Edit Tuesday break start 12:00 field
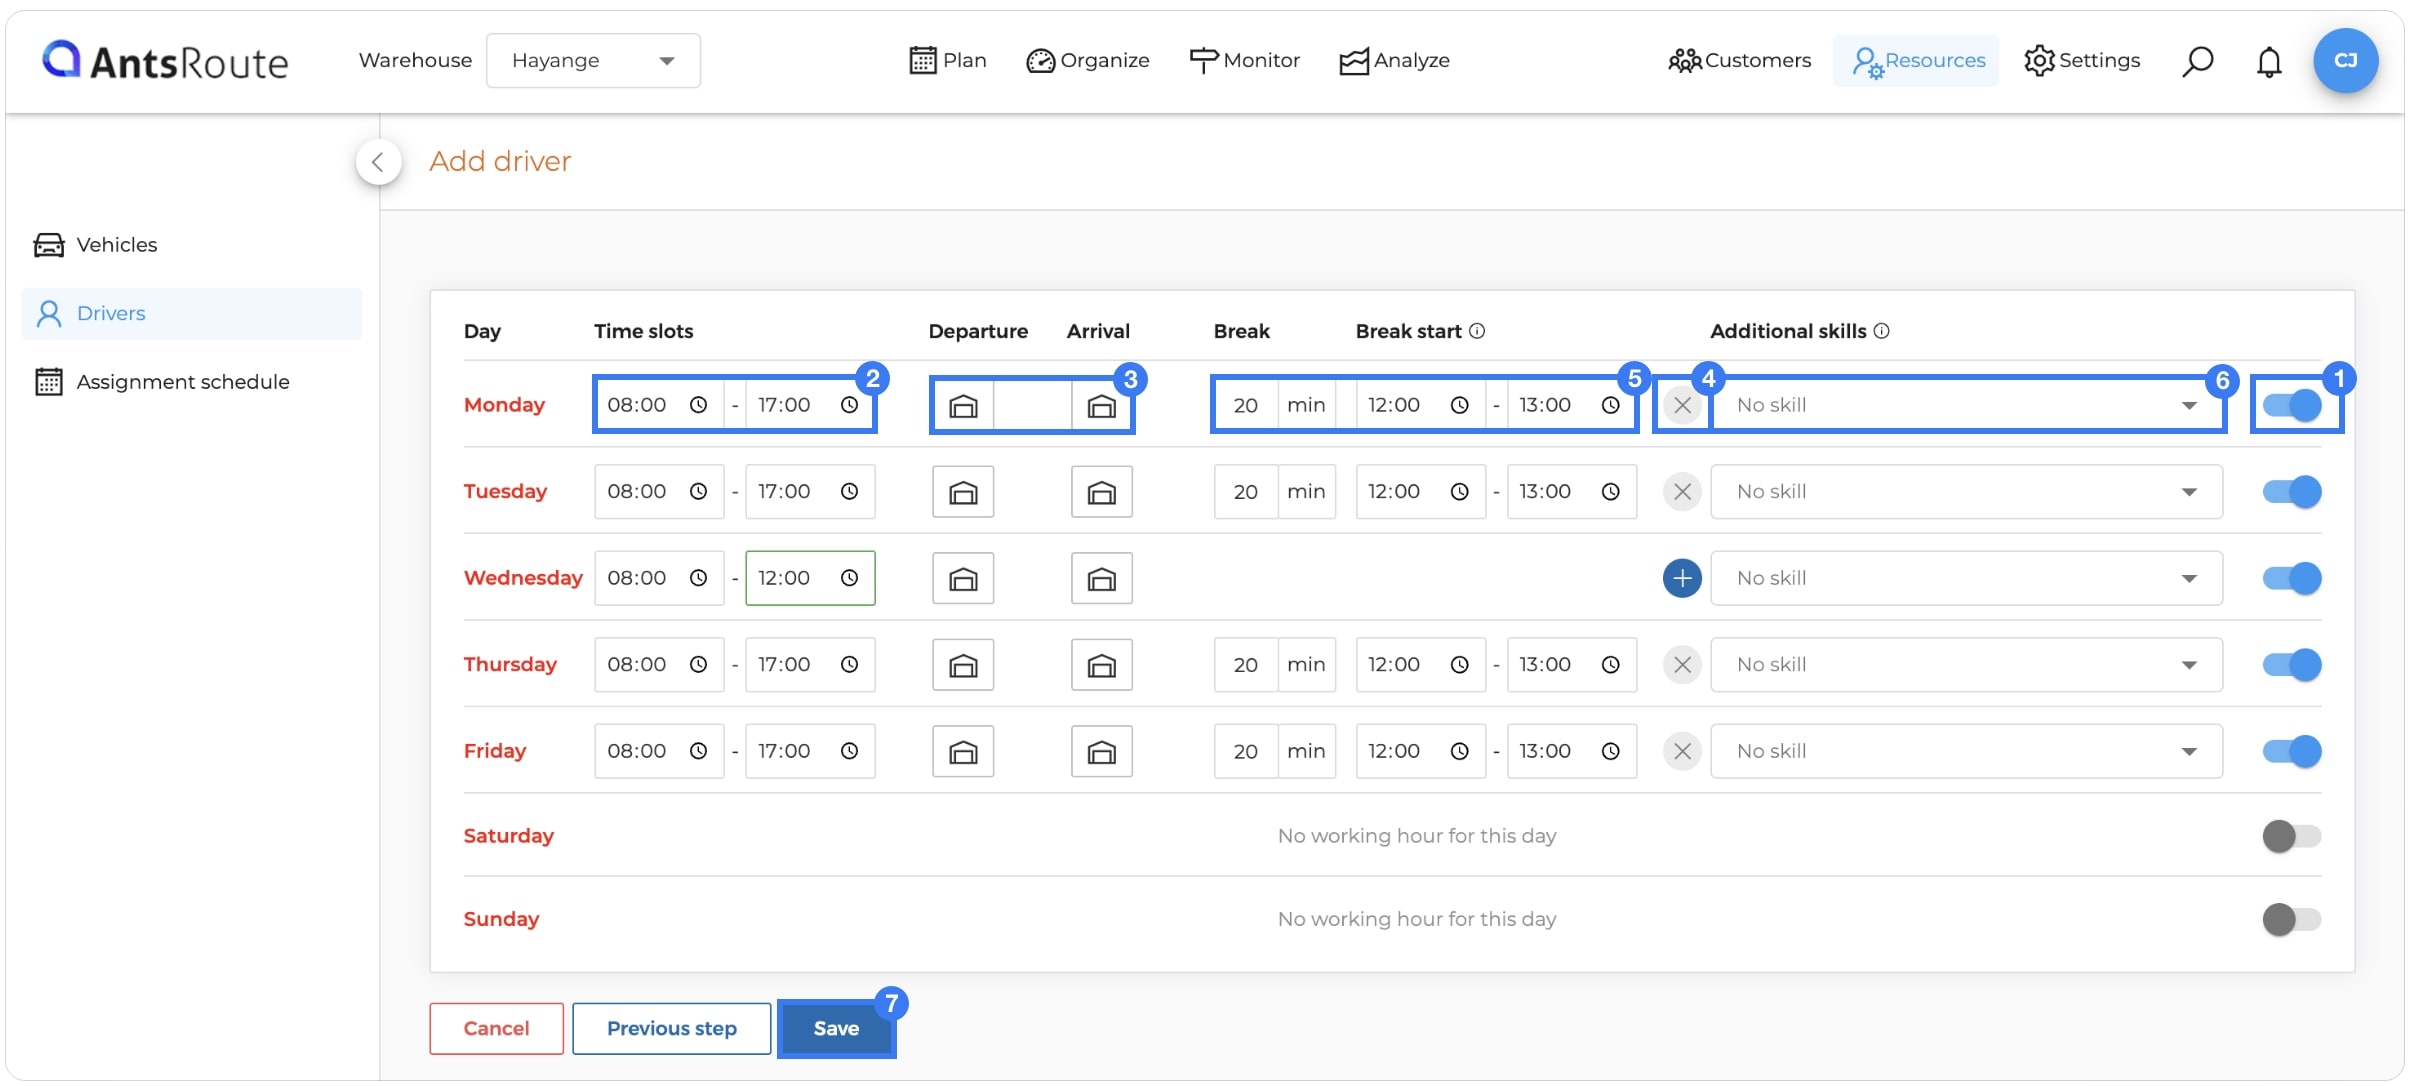 pos(1420,492)
